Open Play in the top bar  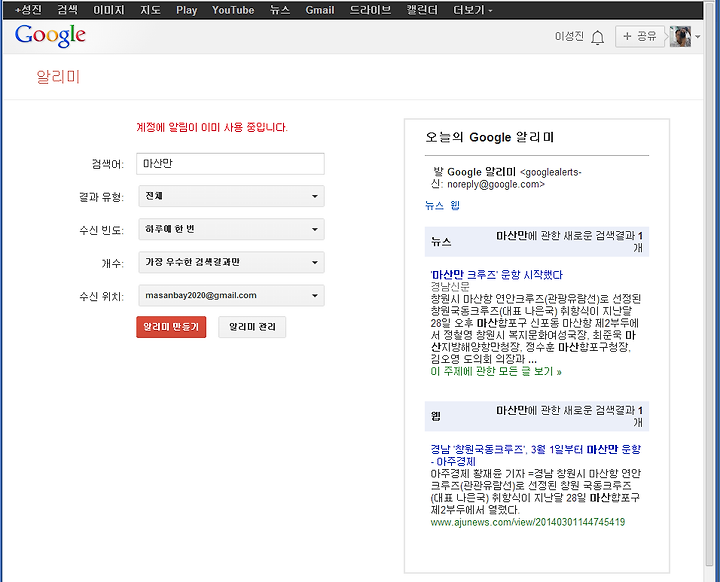[186, 10]
